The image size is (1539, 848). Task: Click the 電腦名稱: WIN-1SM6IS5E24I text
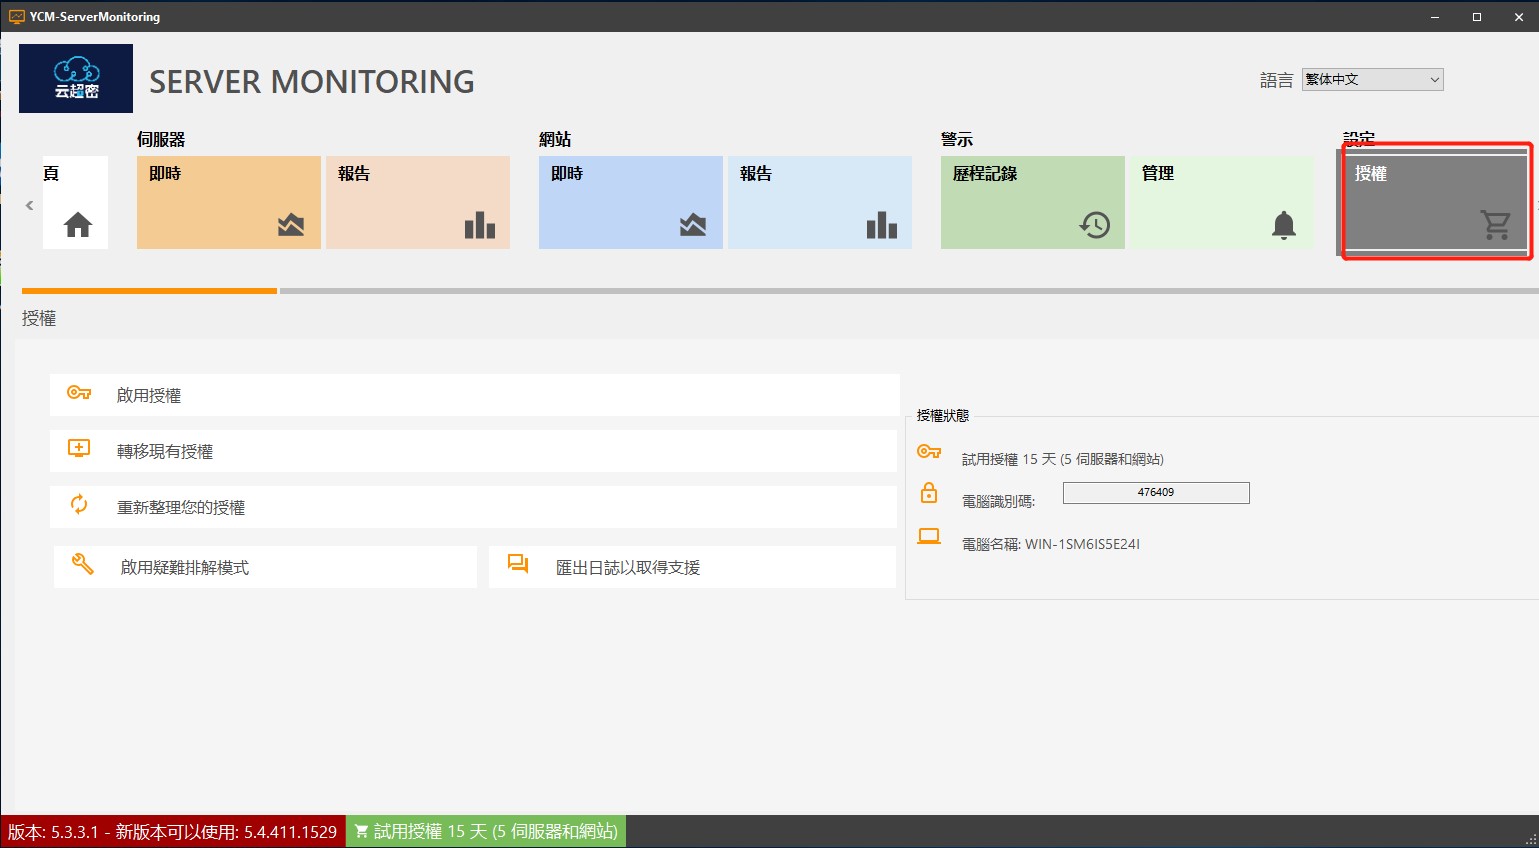pos(1050,544)
